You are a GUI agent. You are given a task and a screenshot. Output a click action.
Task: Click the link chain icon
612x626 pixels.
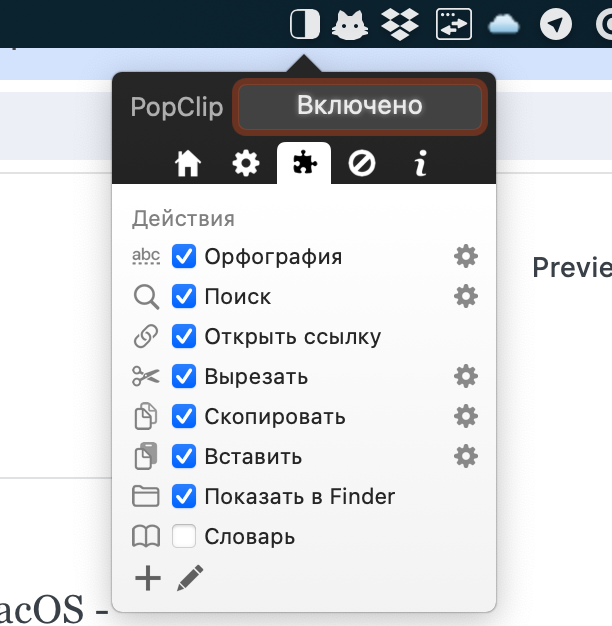click(146, 336)
